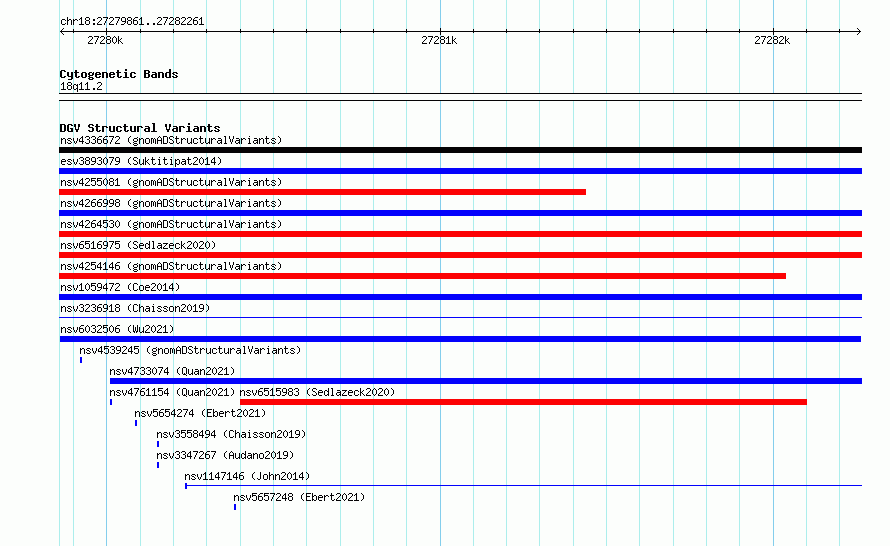Click the red nsv4254146 variant bar
Viewport: 890px width, 546px height.
click(422, 276)
